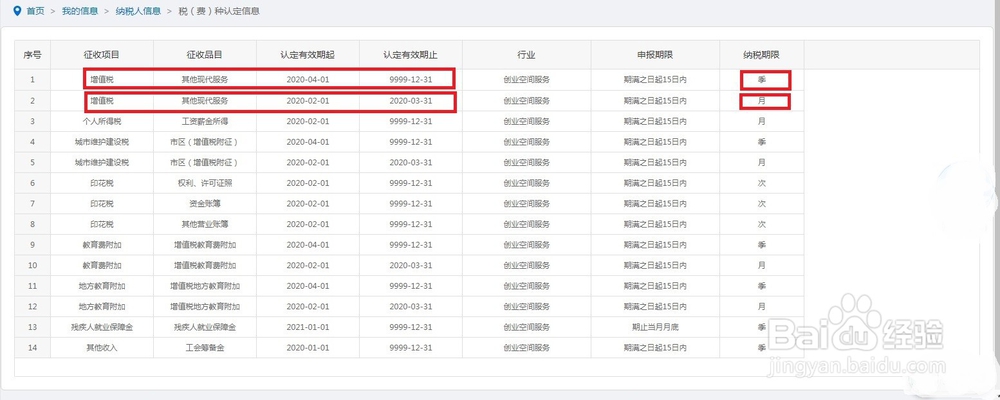Click the 申报期限 column header
The height and width of the screenshot is (400, 1000).
(655, 55)
